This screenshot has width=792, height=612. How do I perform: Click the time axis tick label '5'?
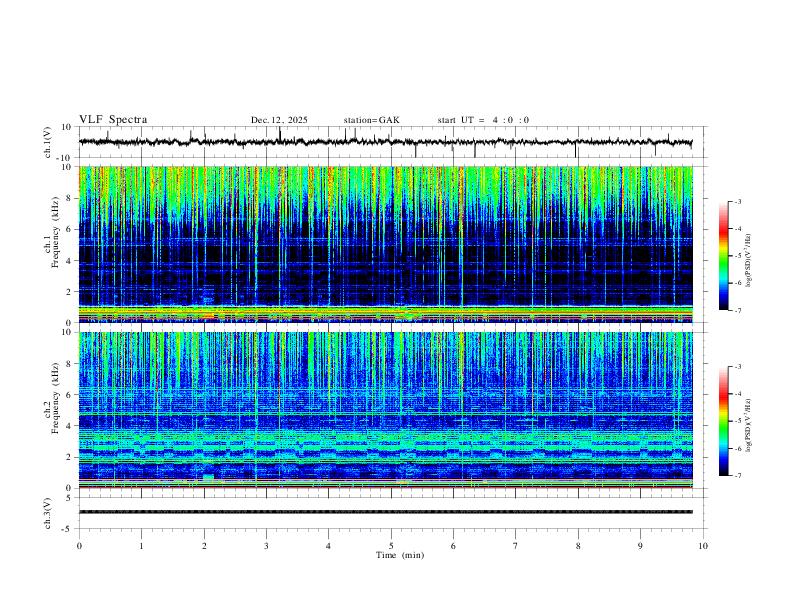pyautogui.click(x=391, y=546)
